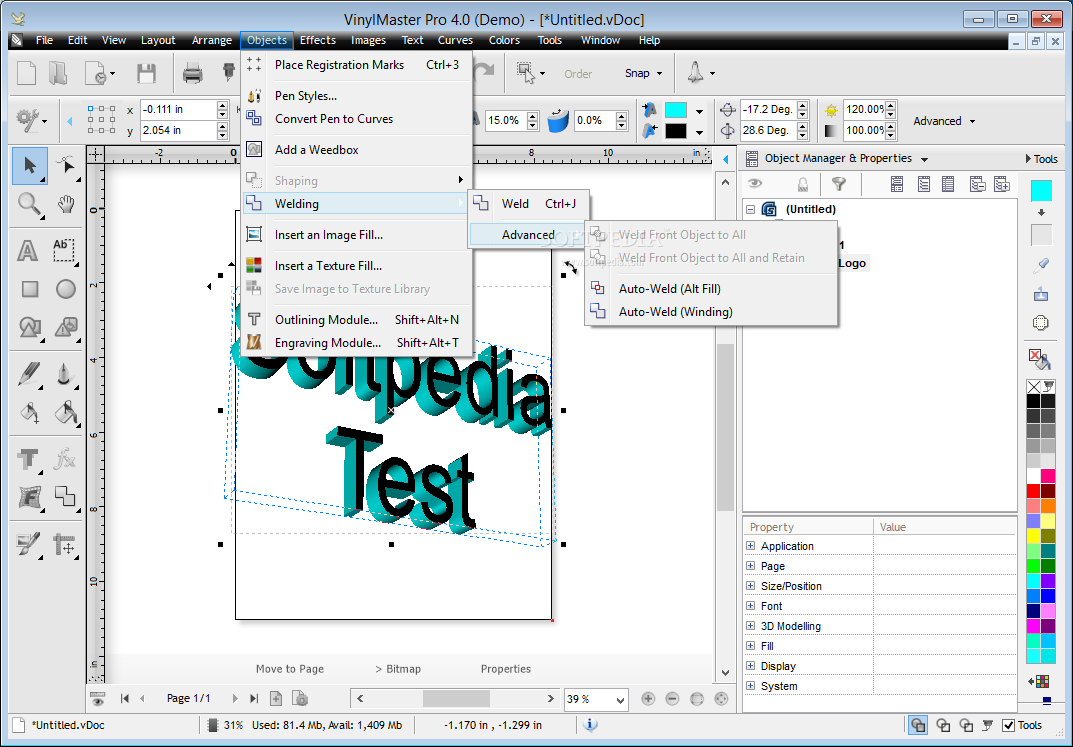Click the New document icon
1073x747 pixels.
click(26, 73)
